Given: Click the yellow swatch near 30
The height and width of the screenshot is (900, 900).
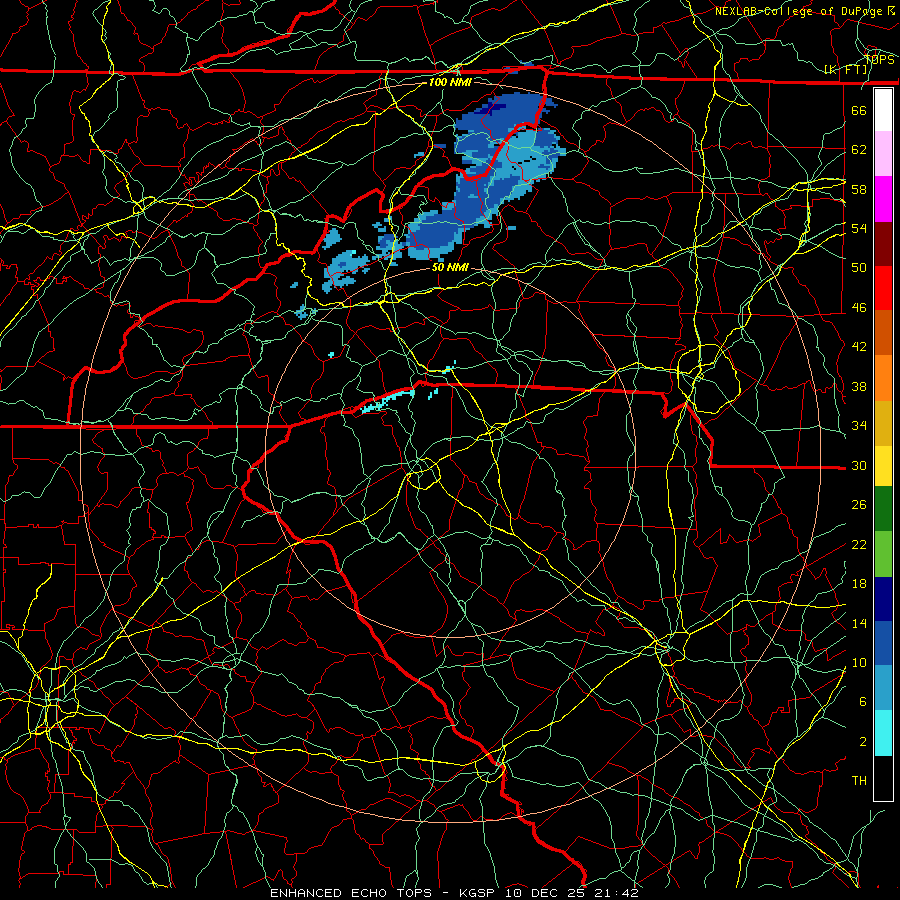Looking at the screenshot, I should pos(883,466).
